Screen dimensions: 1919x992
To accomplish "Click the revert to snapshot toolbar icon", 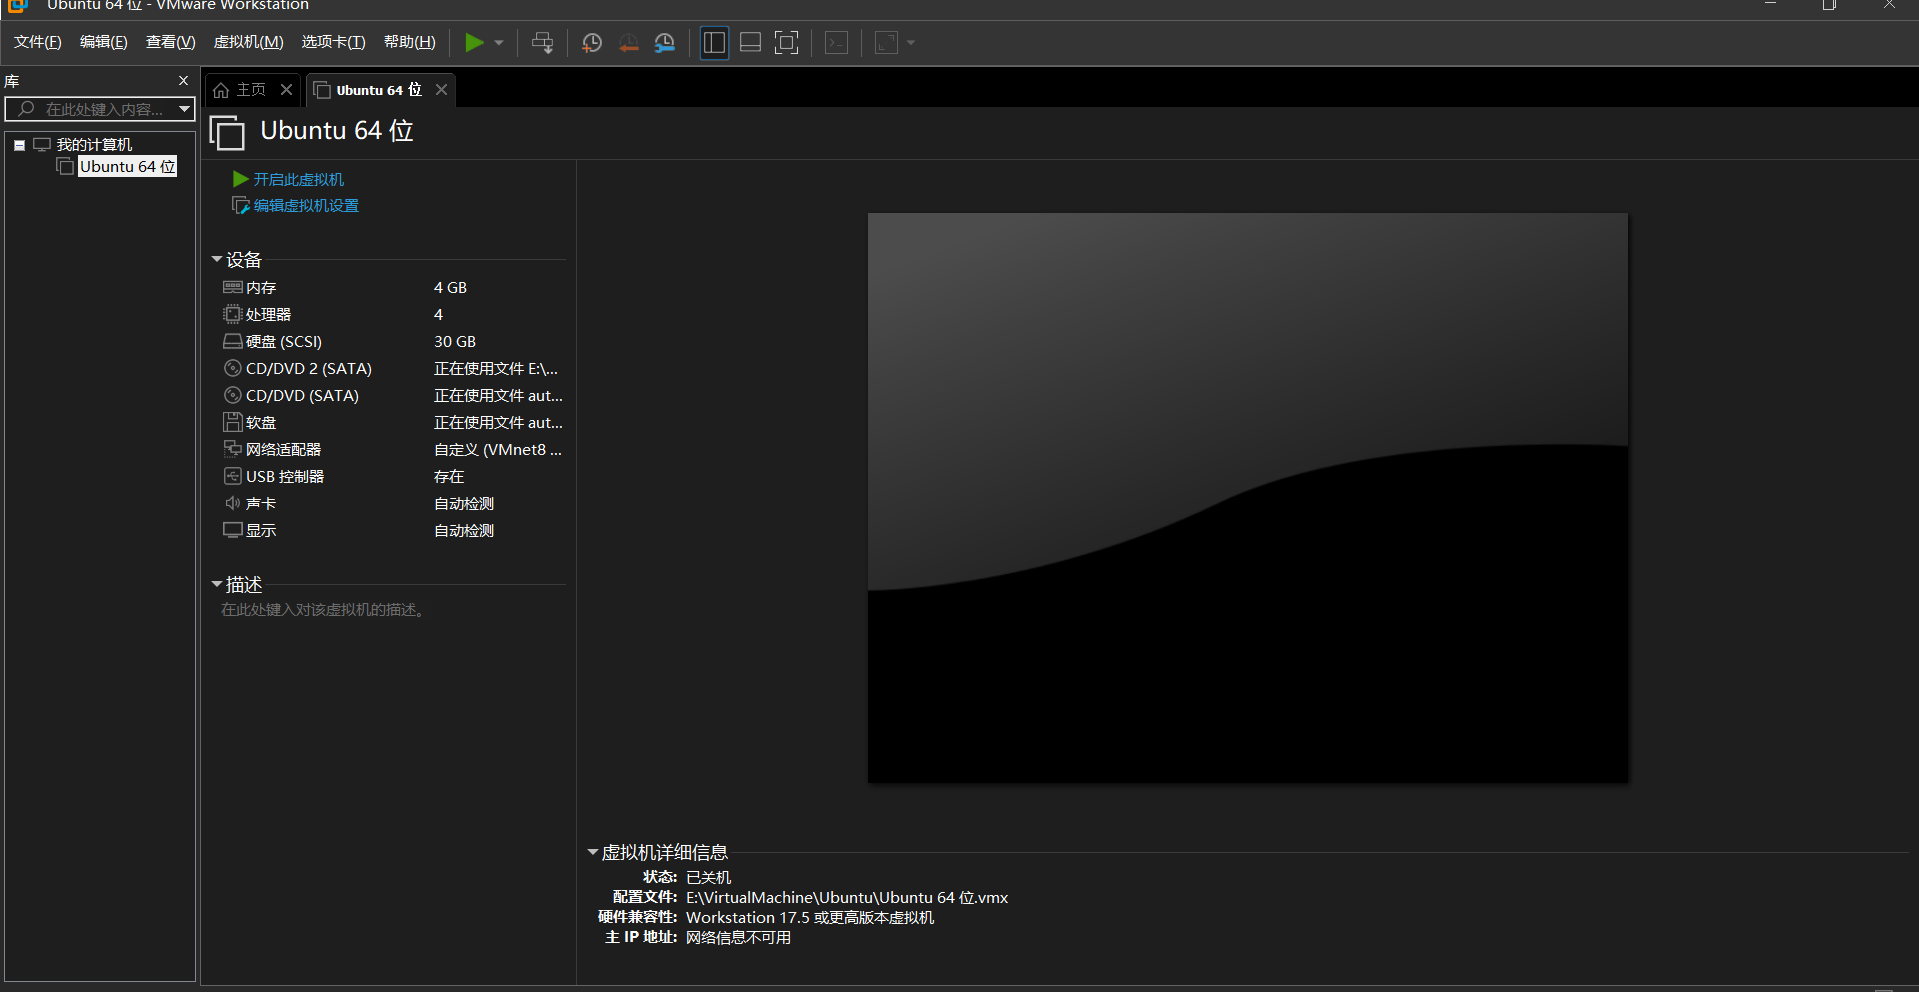I will pyautogui.click(x=628, y=43).
